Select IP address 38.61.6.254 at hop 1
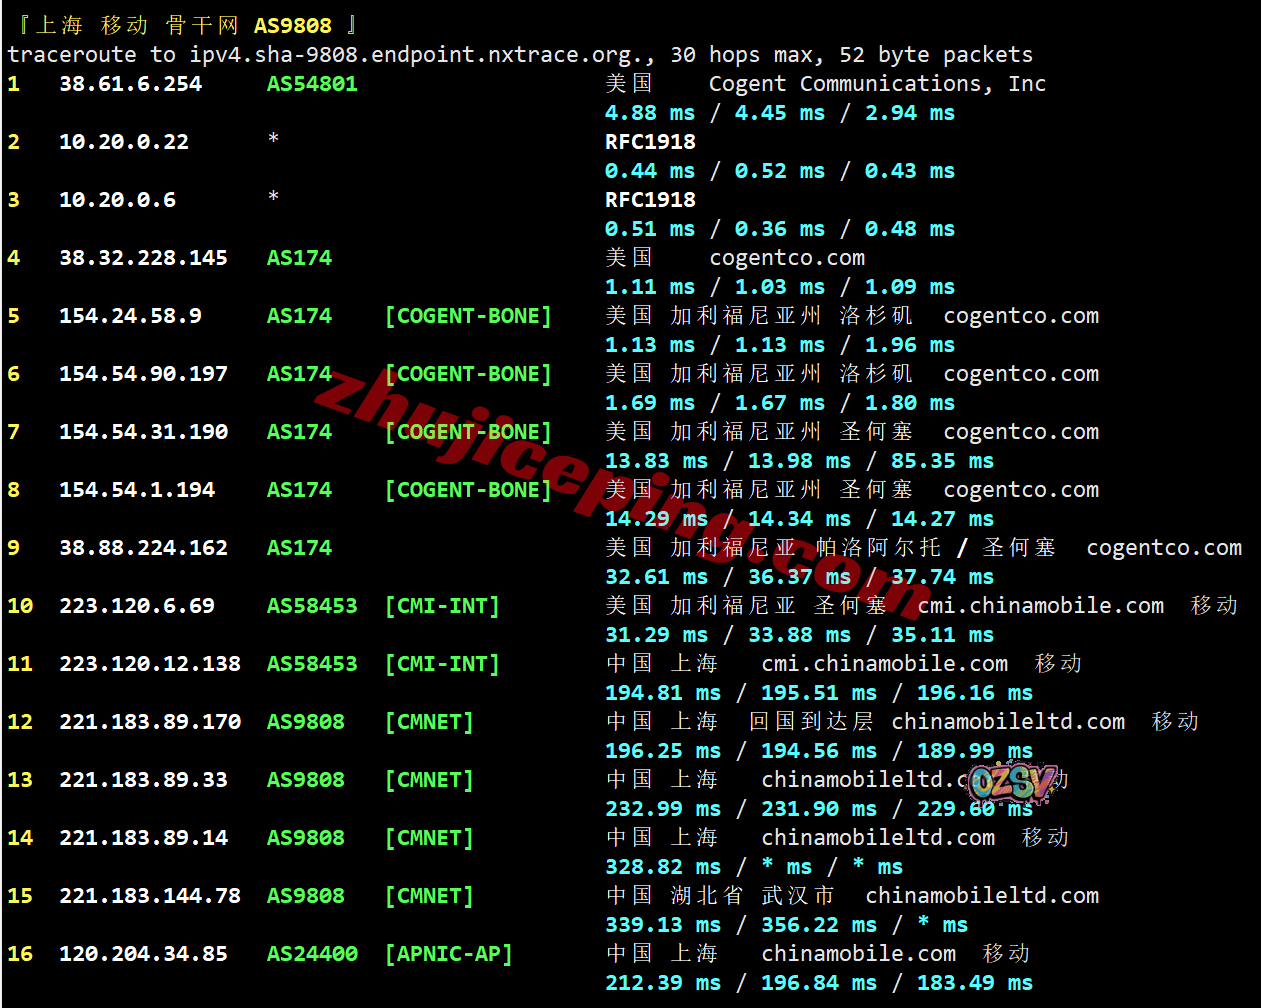This screenshot has width=1261, height=1008. coord(130,84)
